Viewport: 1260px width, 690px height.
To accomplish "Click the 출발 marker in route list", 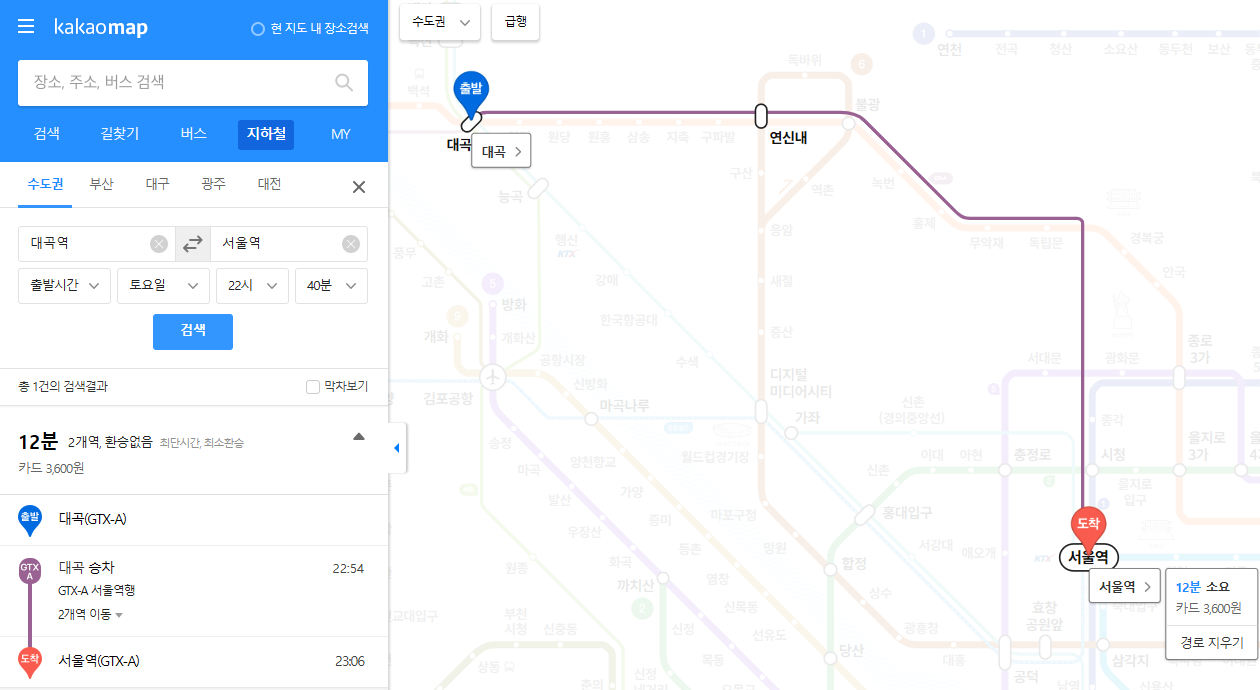I will click(x=30, y=519).
